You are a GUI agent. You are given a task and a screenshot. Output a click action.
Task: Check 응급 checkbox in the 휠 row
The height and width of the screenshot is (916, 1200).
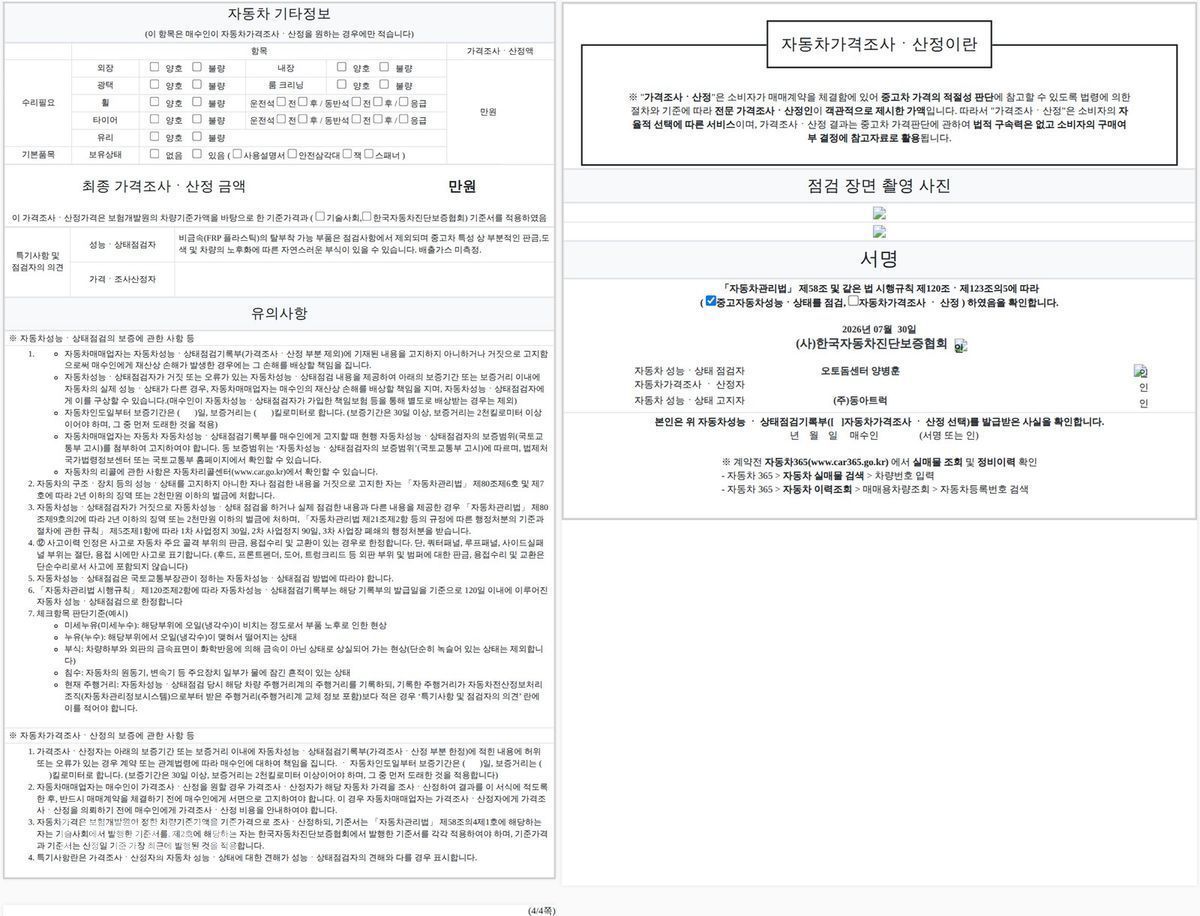click(x=404, y=102)
